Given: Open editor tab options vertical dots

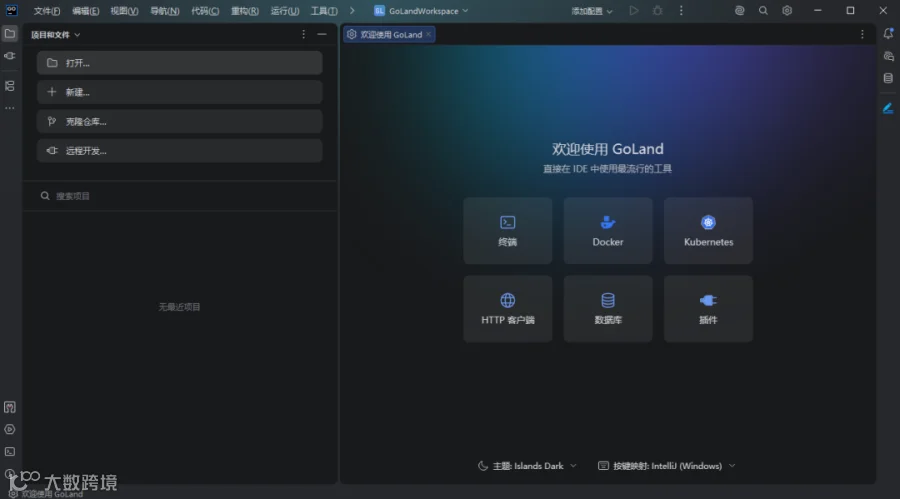Looking at the screenshot, I should (x=862, y=34).
